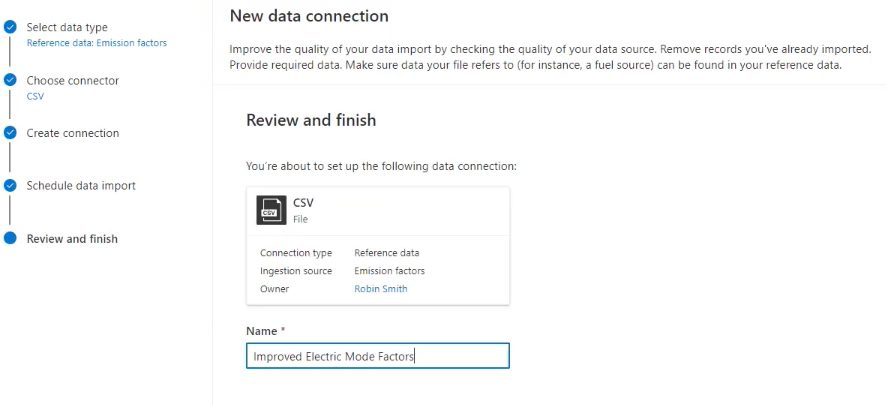Click the CSV sublabel under Choose connector
The image size is (886, 405).
click(x=35, y=97)
